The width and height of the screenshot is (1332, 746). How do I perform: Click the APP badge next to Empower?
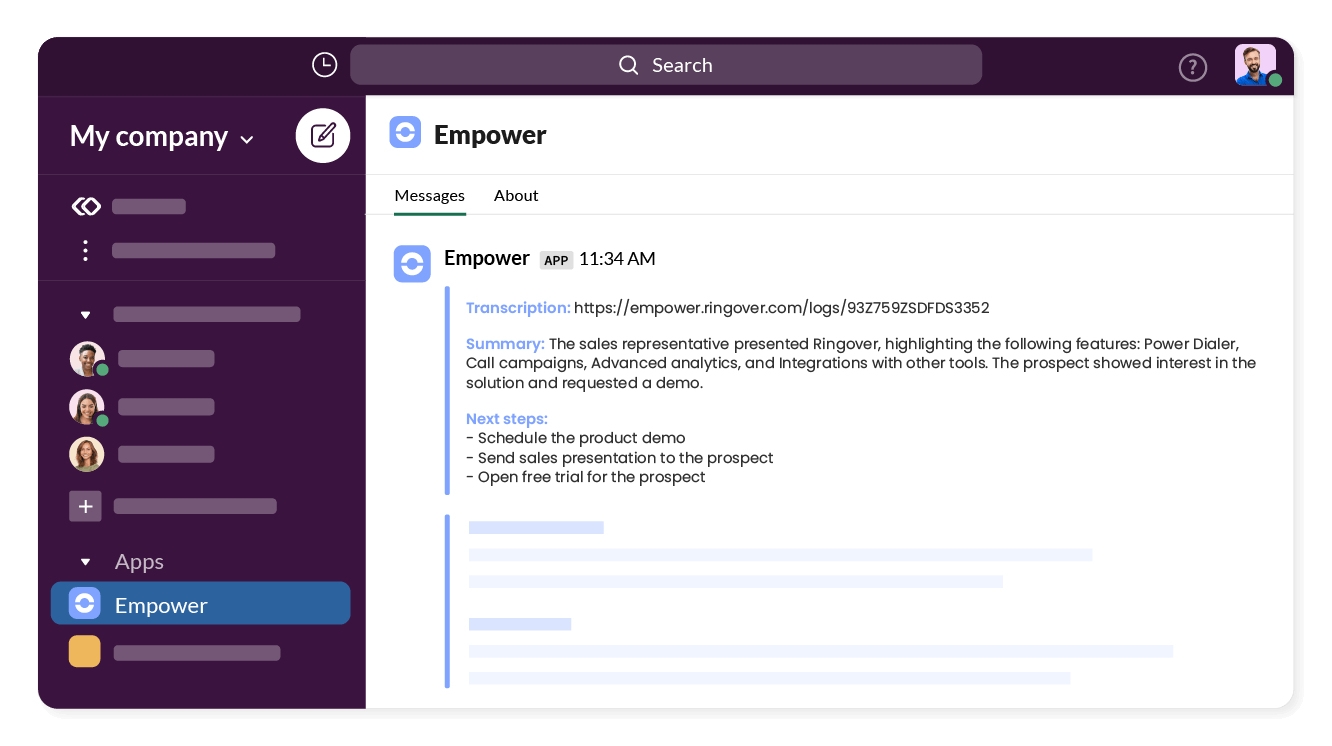tap(556, 259)
